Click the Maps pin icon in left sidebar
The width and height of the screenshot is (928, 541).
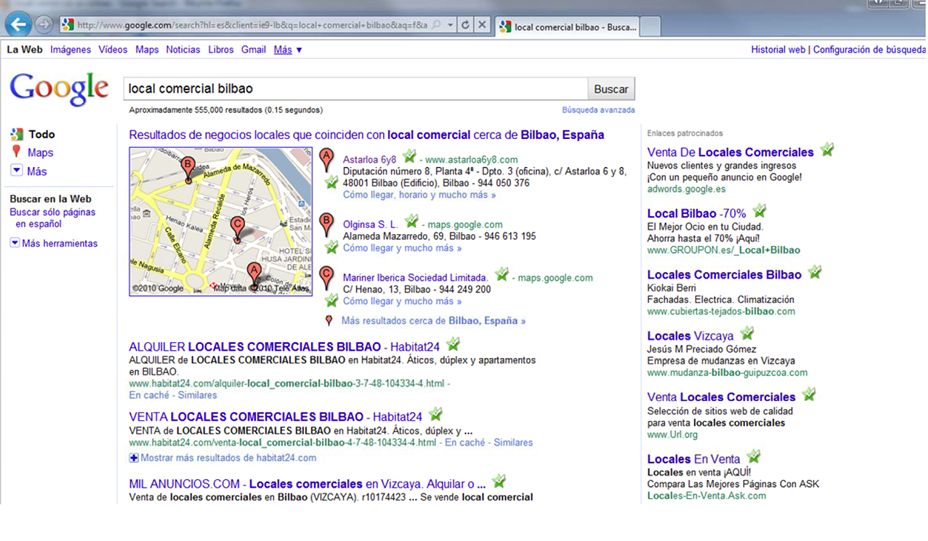pyautogui.click(x=17, y=152)
